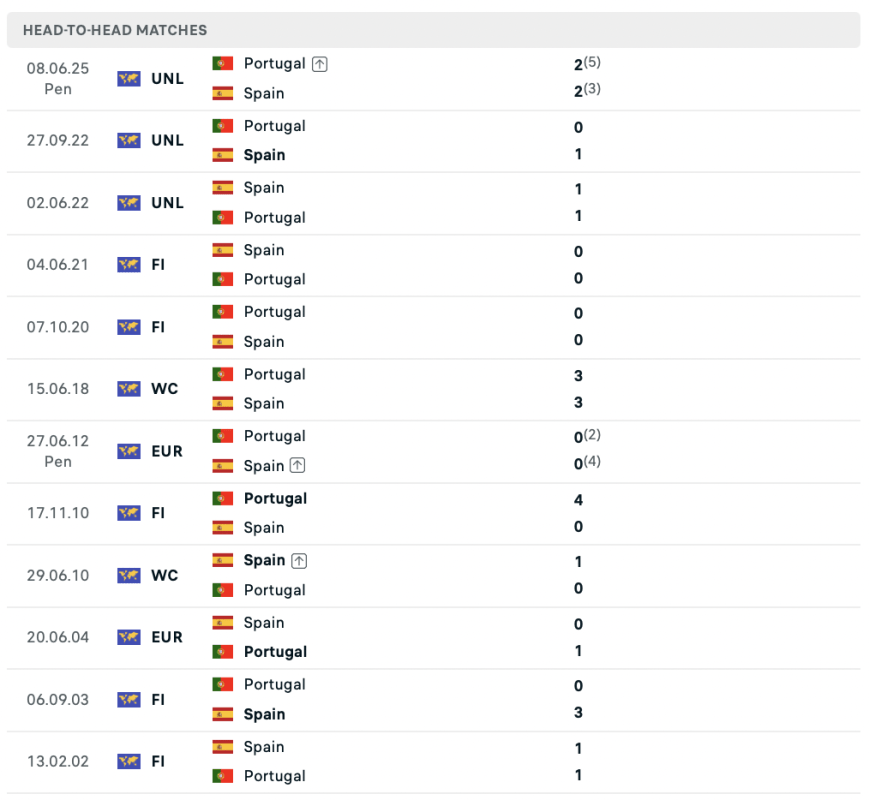Click the world map icon for 13.02.02 FI match
869x800 pixels.
coord(129,761)
